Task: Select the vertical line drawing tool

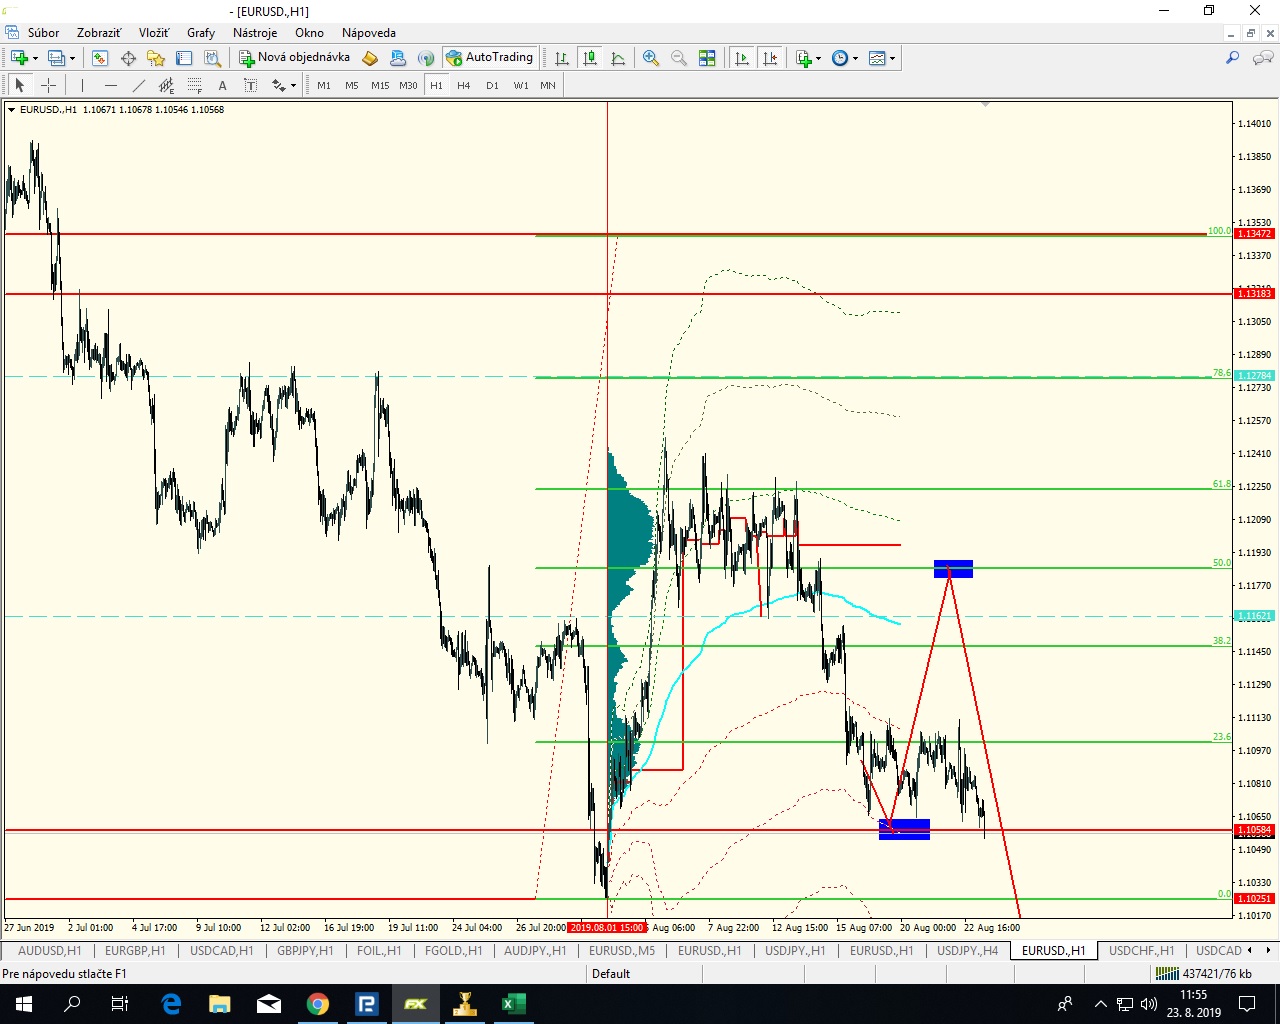Action: 83,85
